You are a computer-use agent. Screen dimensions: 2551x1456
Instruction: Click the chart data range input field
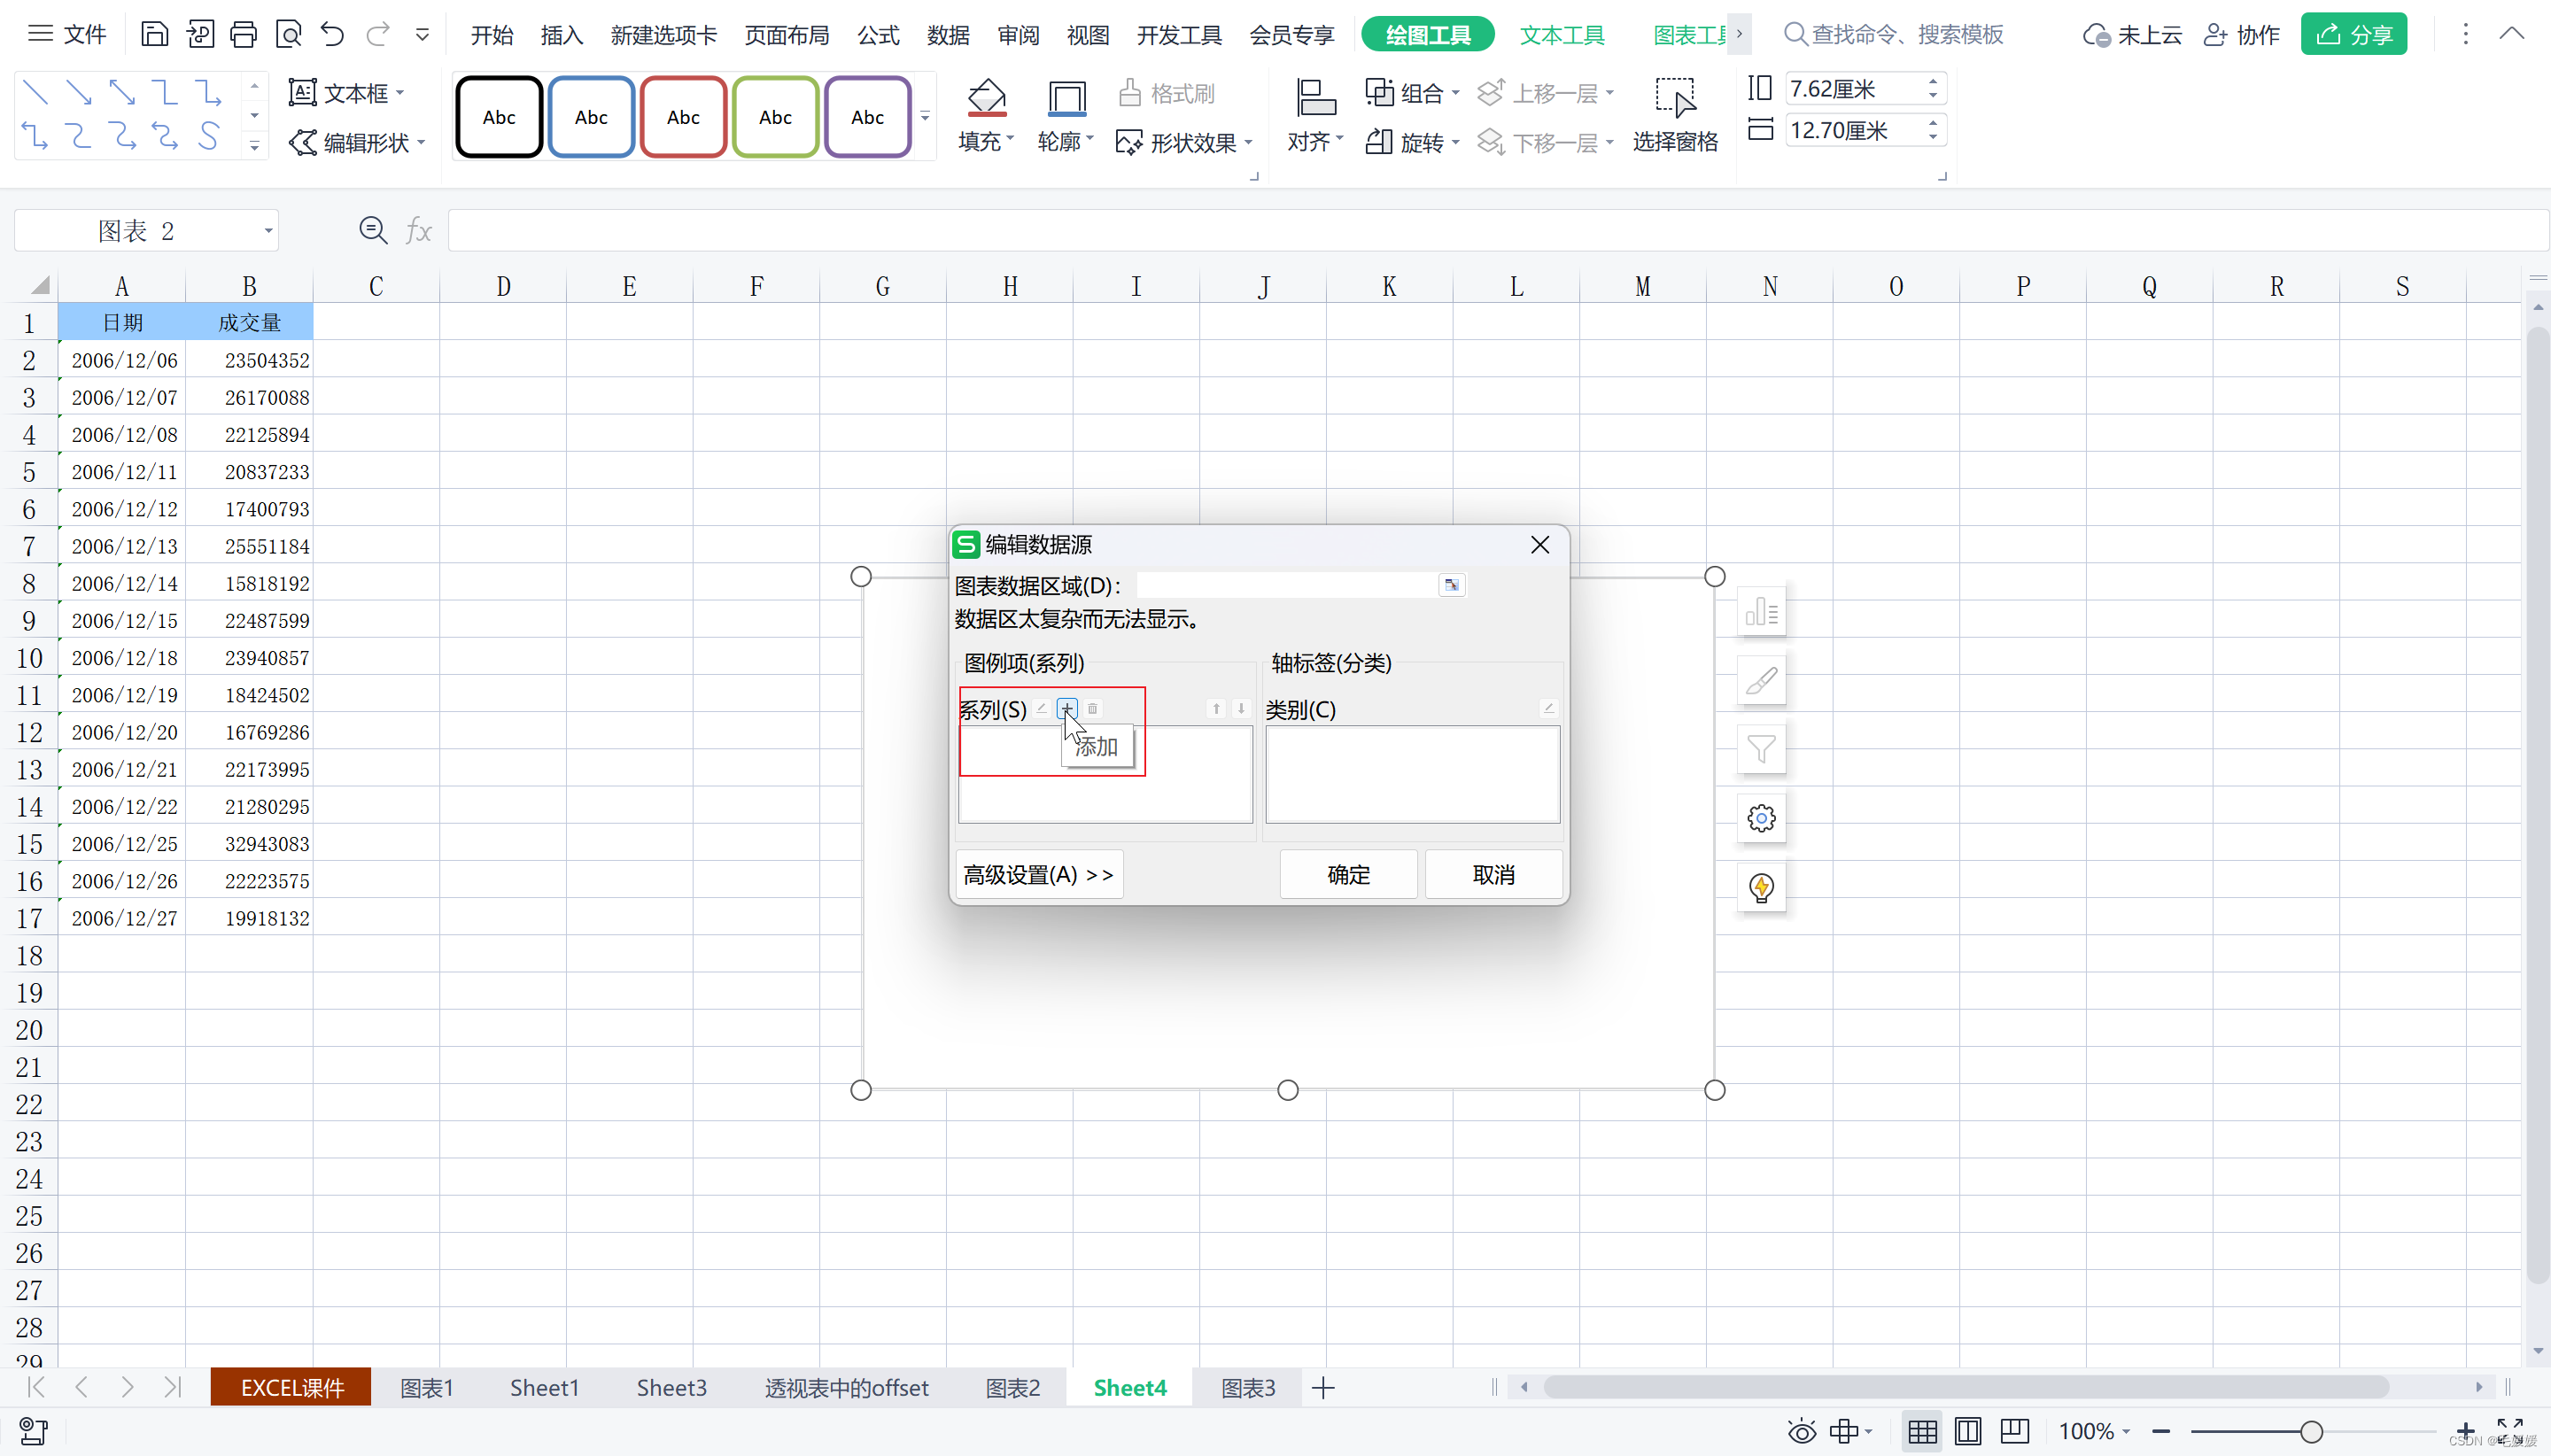click(1287, 585)
